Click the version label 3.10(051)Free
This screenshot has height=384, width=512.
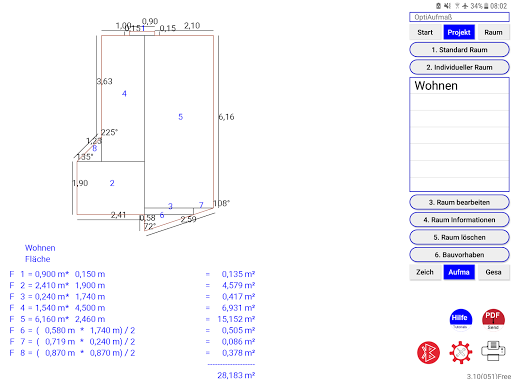[489, 376]
